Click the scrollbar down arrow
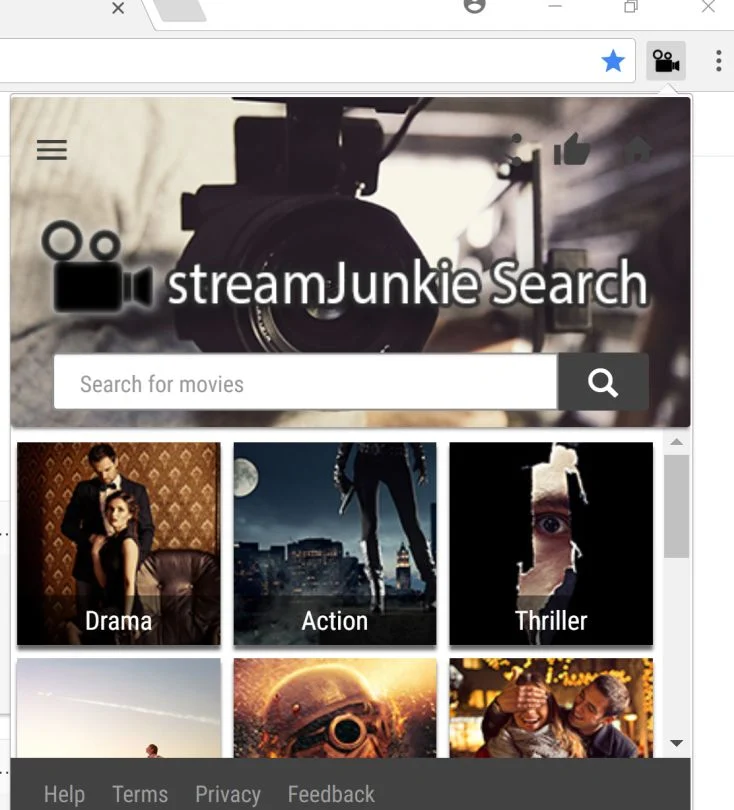 (x=677, y=743)
